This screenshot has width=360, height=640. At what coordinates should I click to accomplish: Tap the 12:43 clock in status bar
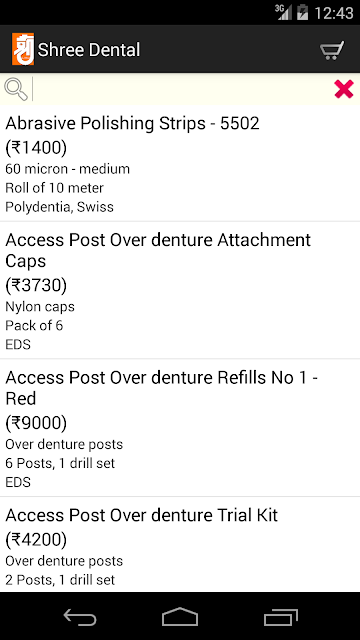click(333, 13)
